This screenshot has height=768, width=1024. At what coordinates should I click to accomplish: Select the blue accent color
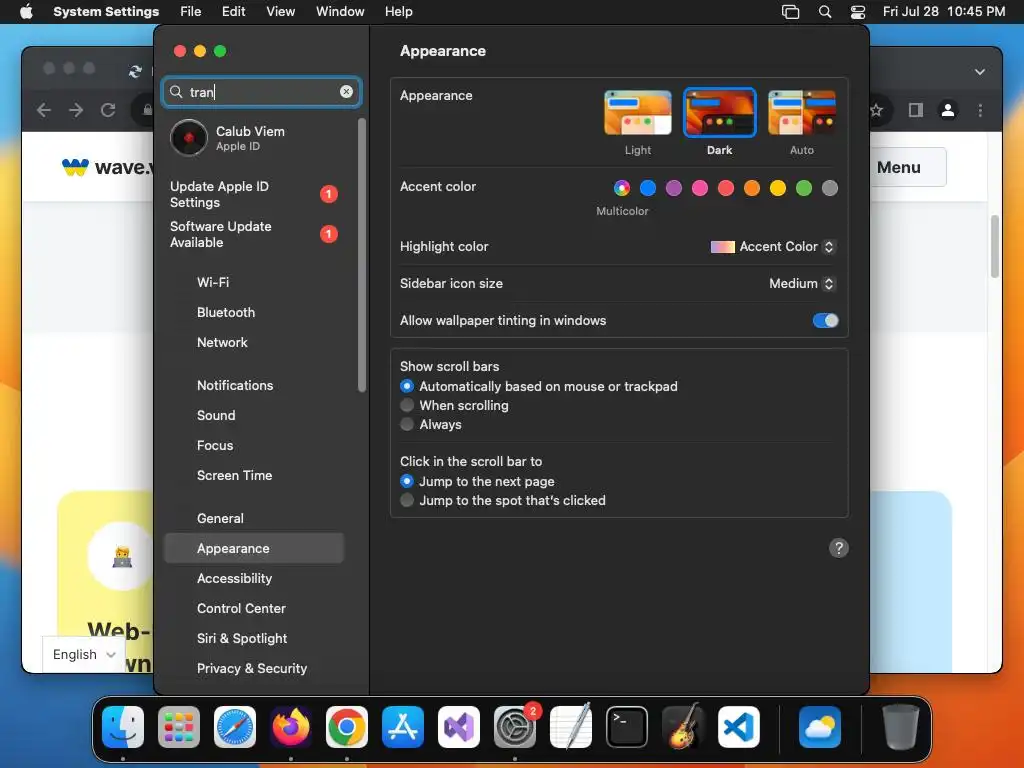coord(648,188)
